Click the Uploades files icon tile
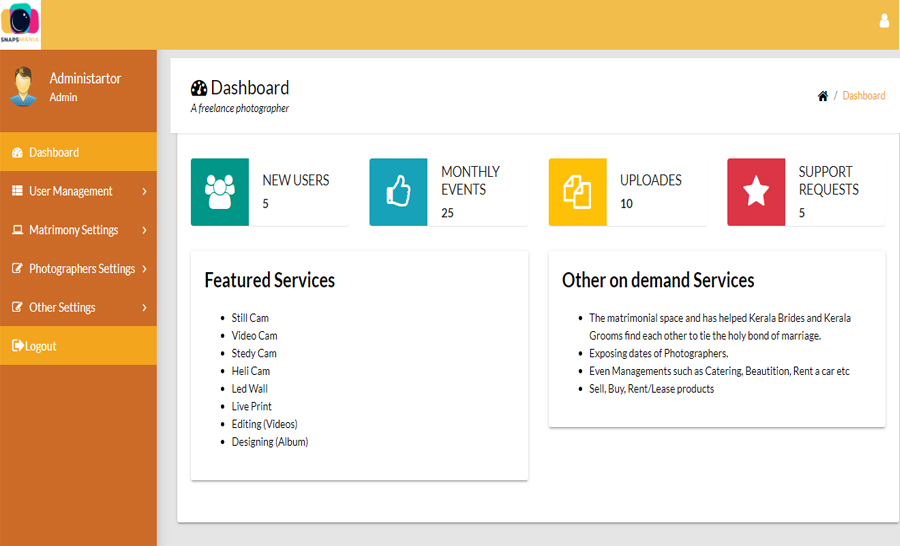The width and height of the screenshot is (900, 546). click(577, 191)
